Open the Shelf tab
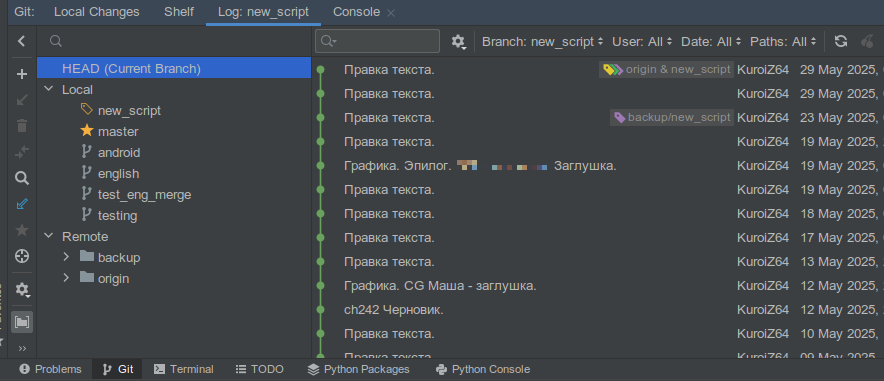The width and height of the screenshot is (884, 381). pos(179,12)
